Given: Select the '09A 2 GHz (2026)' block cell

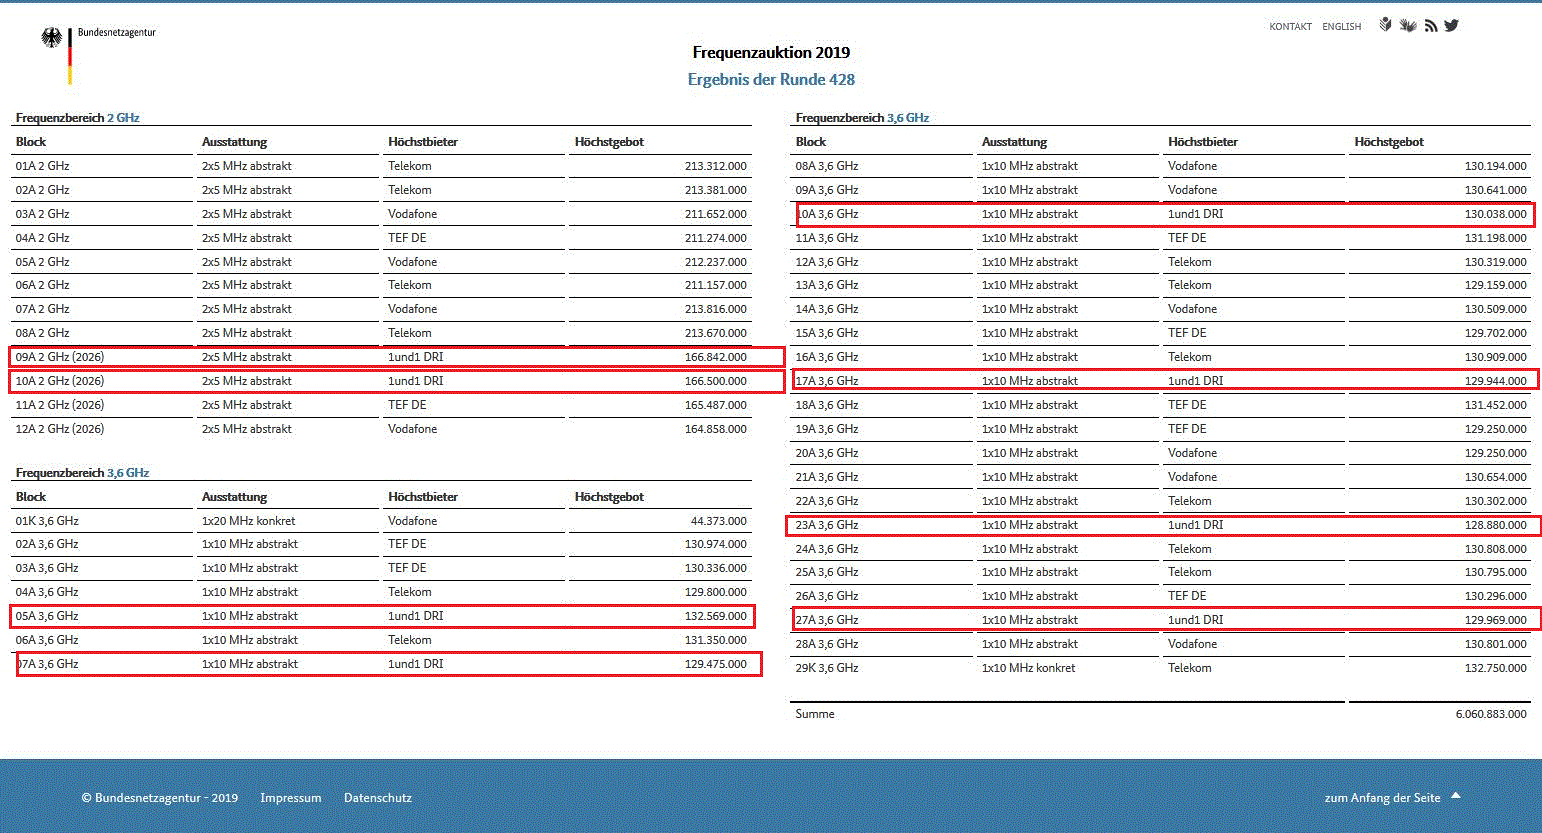Looking at the screenshot, I should click(60, 357).
